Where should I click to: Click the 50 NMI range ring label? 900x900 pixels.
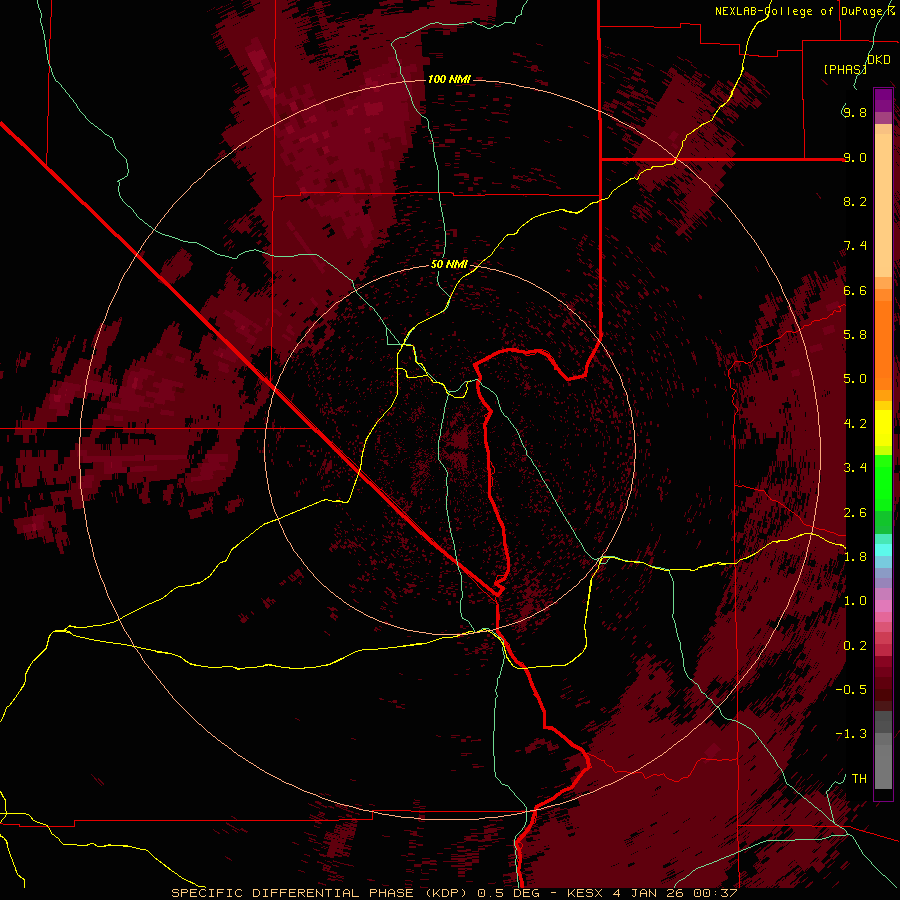point(449,265)
